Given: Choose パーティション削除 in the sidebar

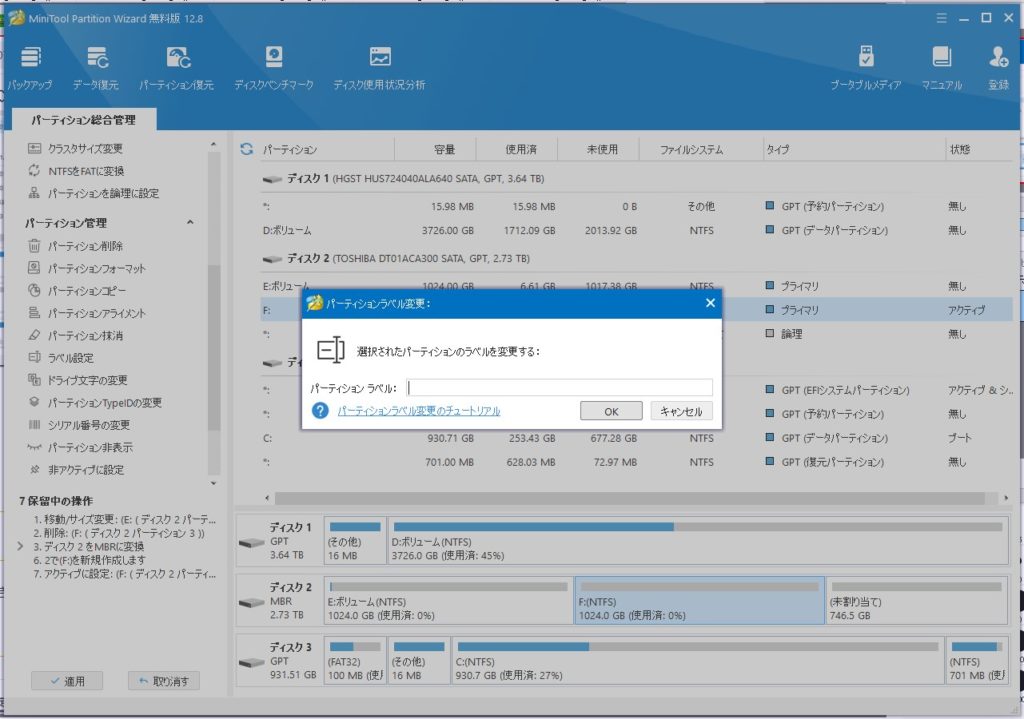Looking at the screenshot, I should coord(85,246).
